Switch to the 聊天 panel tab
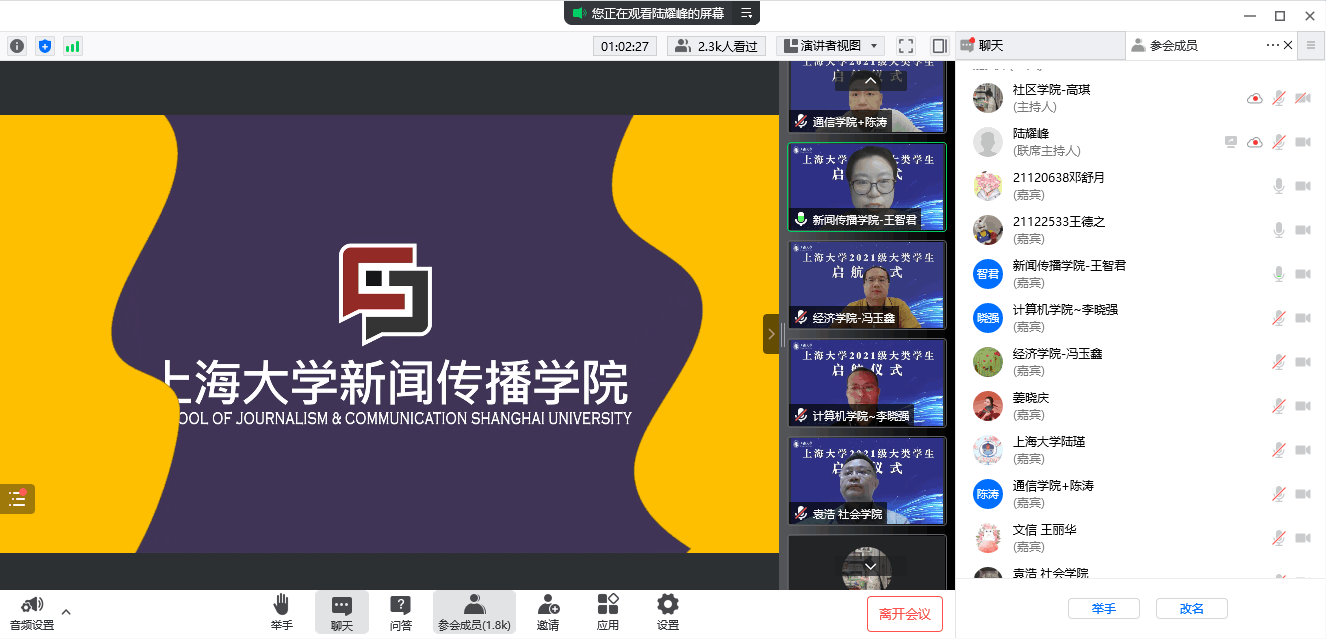1326x639 pixels. [1040, 45]
